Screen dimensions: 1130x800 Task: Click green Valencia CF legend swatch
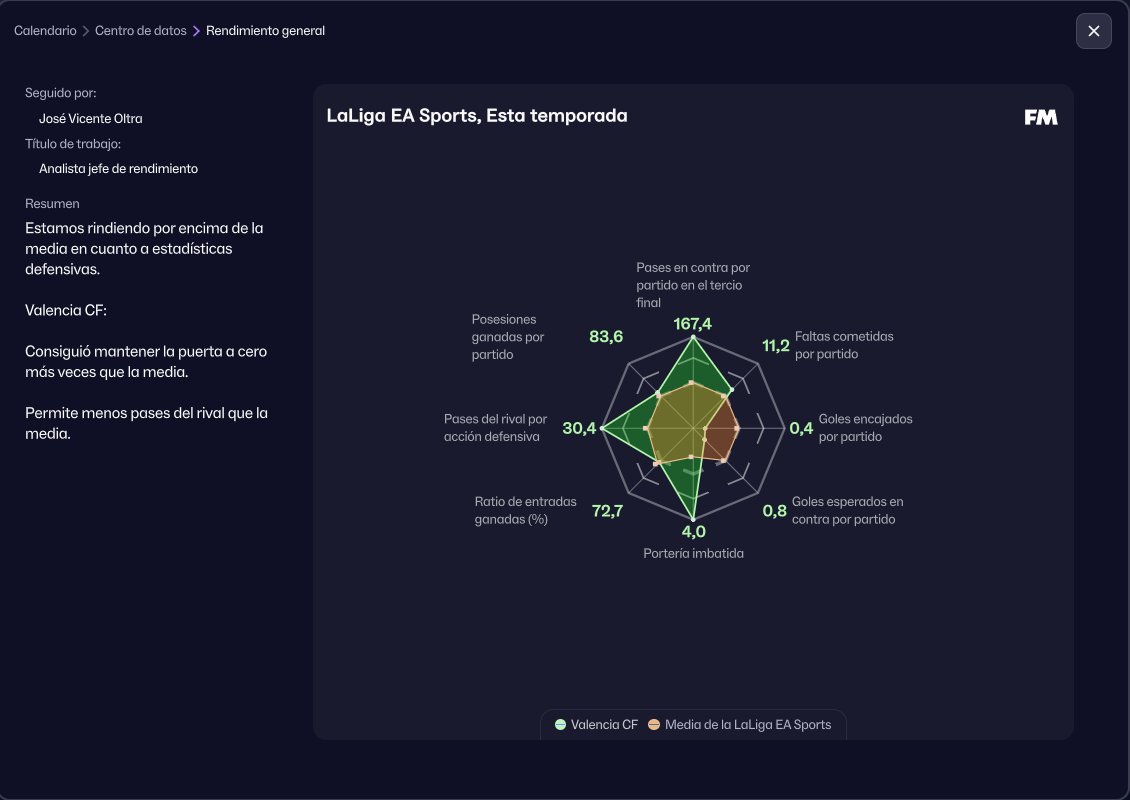tap(560, 724)
